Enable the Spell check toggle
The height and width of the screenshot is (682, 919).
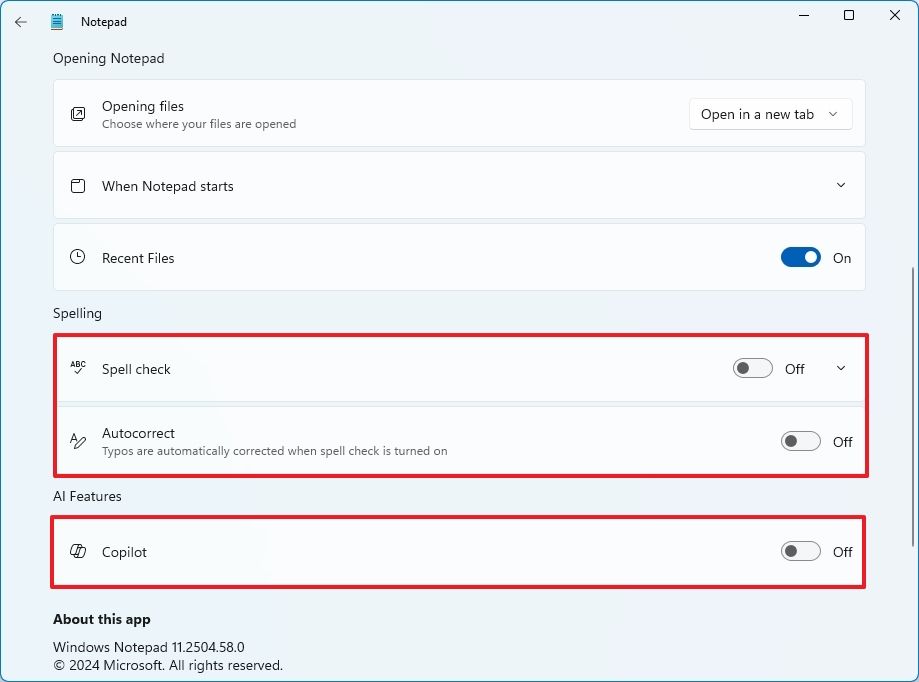(x=752, y=368)
